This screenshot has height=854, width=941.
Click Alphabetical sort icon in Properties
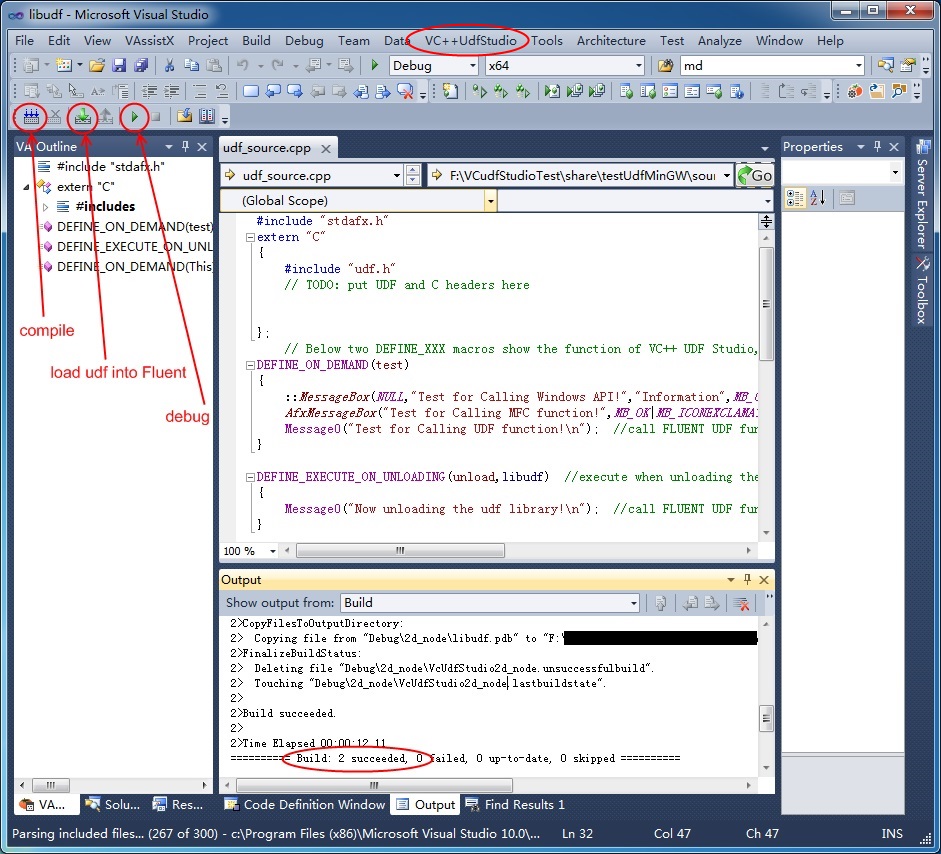pos(817,198)
